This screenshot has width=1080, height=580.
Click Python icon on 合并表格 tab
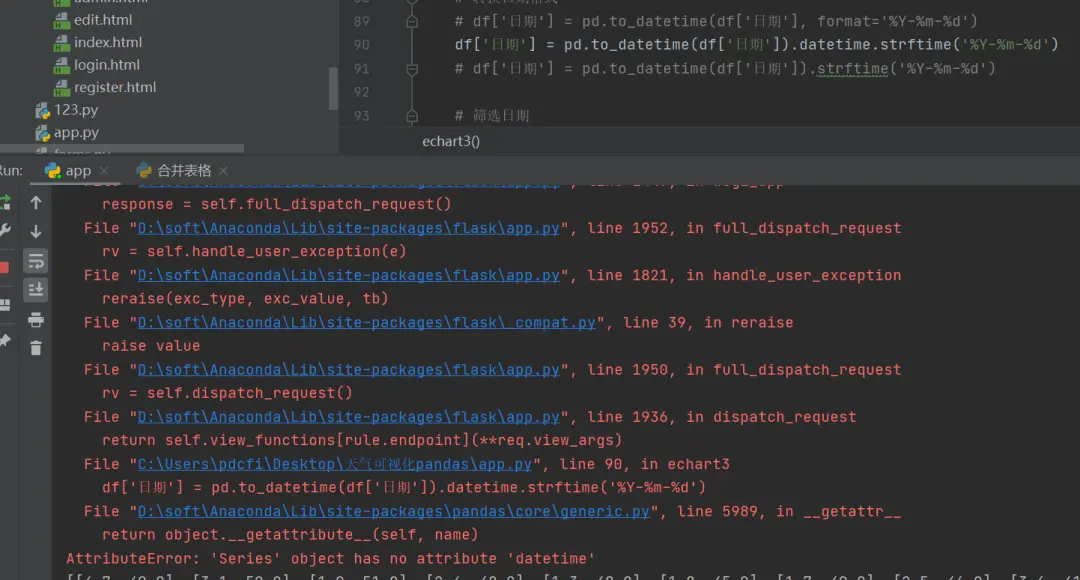pos(144,171)
